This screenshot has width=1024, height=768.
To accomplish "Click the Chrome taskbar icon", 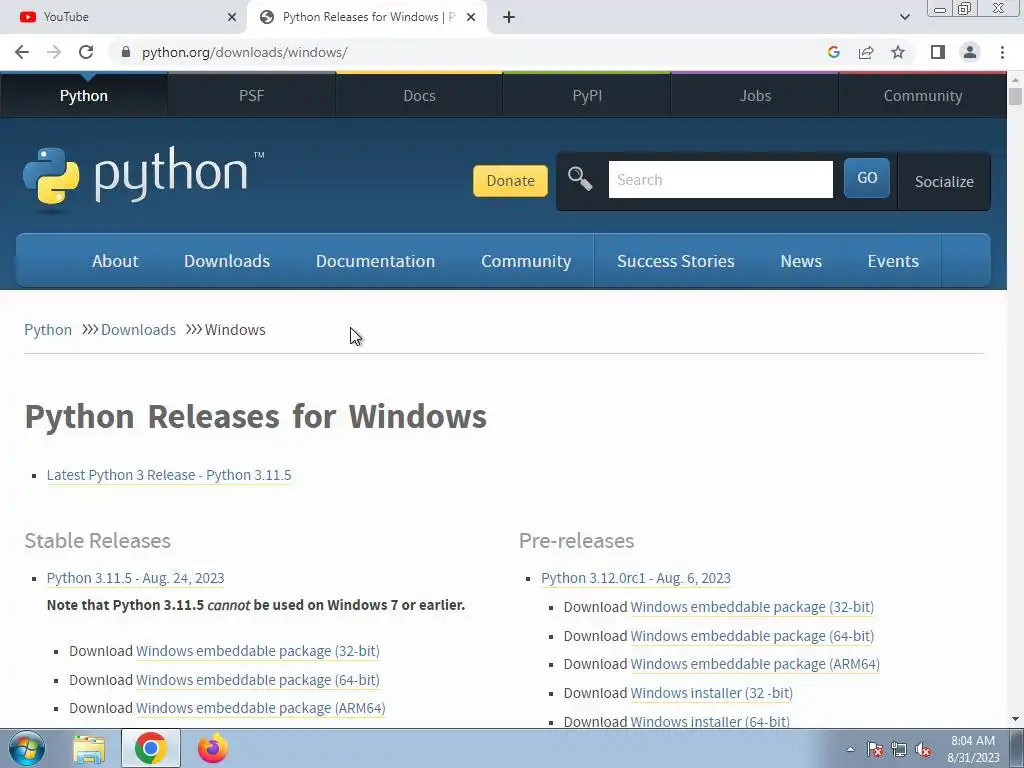I will point(151,748).
